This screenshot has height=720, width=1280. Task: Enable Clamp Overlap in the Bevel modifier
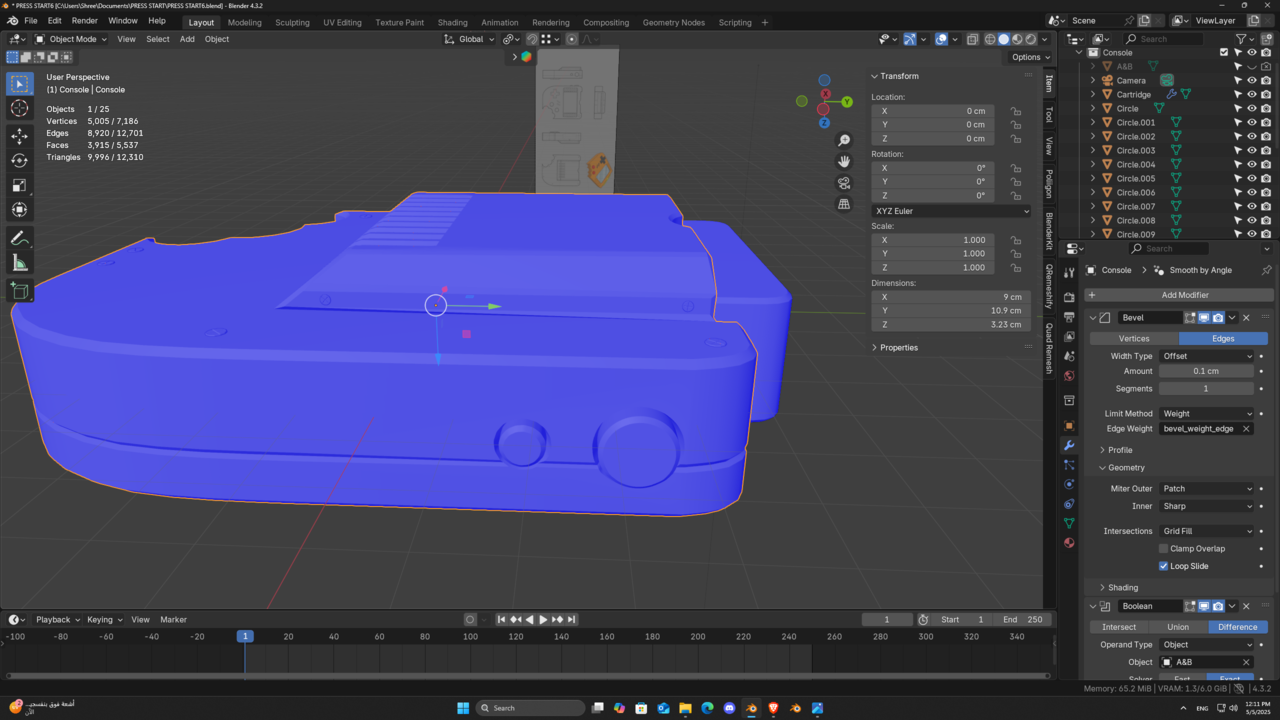[x=1163, y=548]
